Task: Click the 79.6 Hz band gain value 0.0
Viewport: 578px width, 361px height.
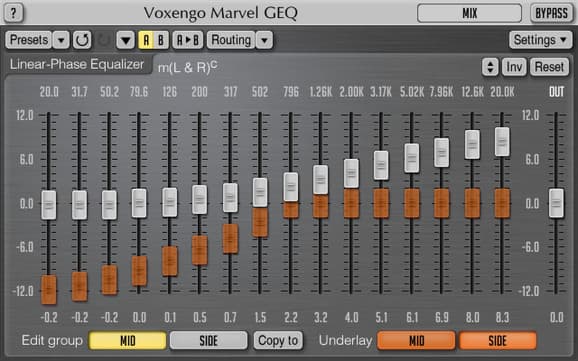Action: pos(139,317)
